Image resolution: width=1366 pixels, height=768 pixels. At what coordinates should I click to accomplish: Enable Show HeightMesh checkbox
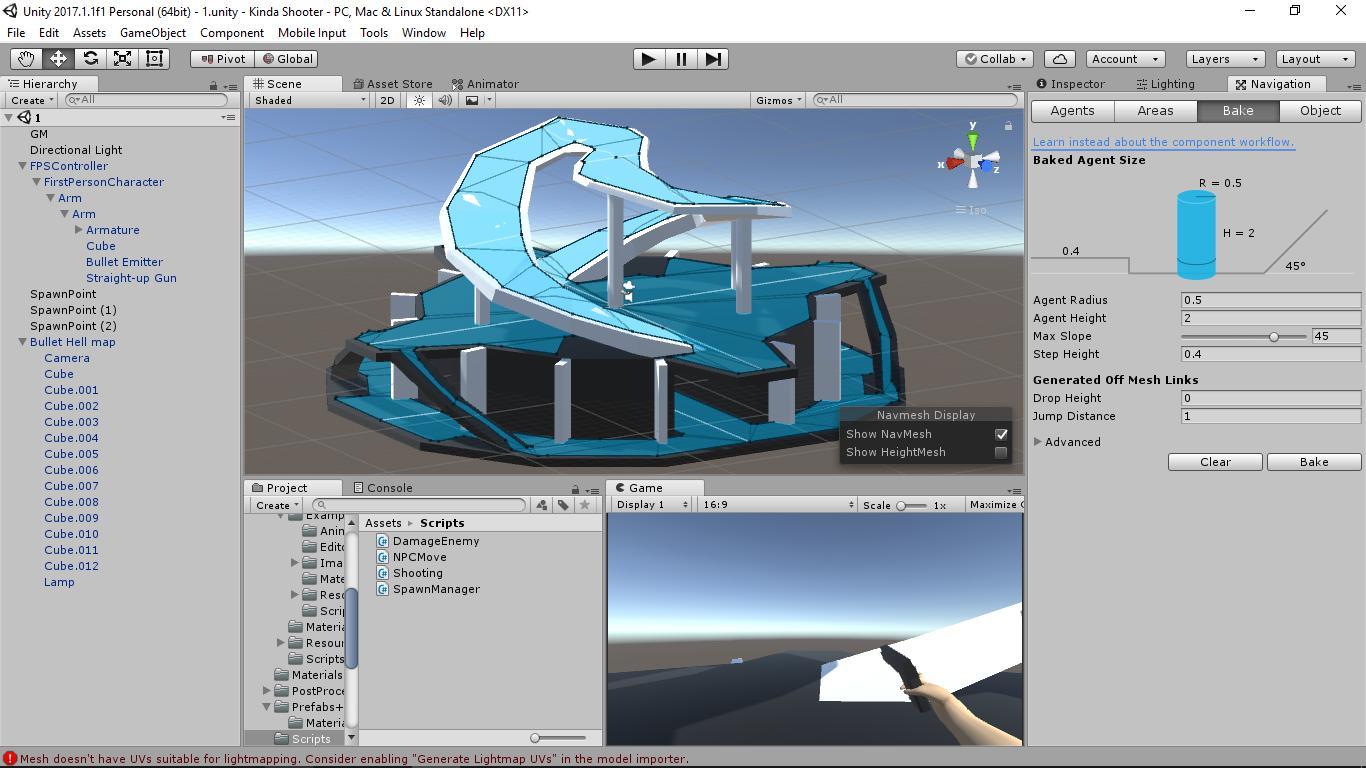1000,452
